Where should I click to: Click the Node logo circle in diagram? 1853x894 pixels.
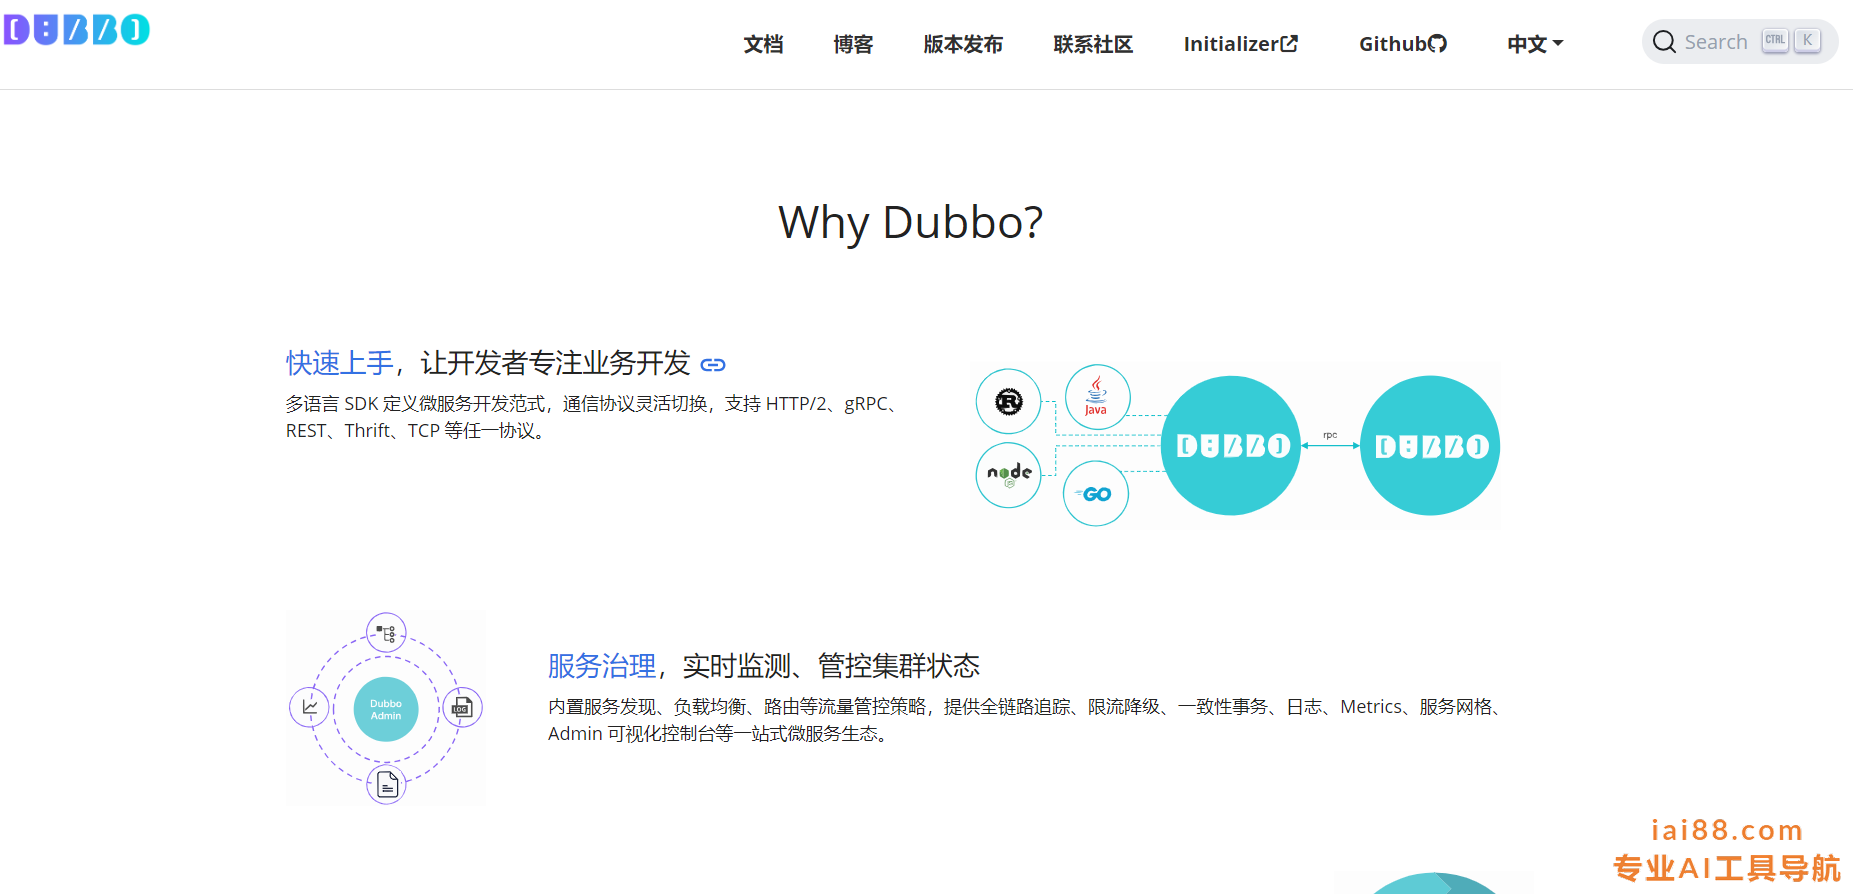click(1009, 475)
